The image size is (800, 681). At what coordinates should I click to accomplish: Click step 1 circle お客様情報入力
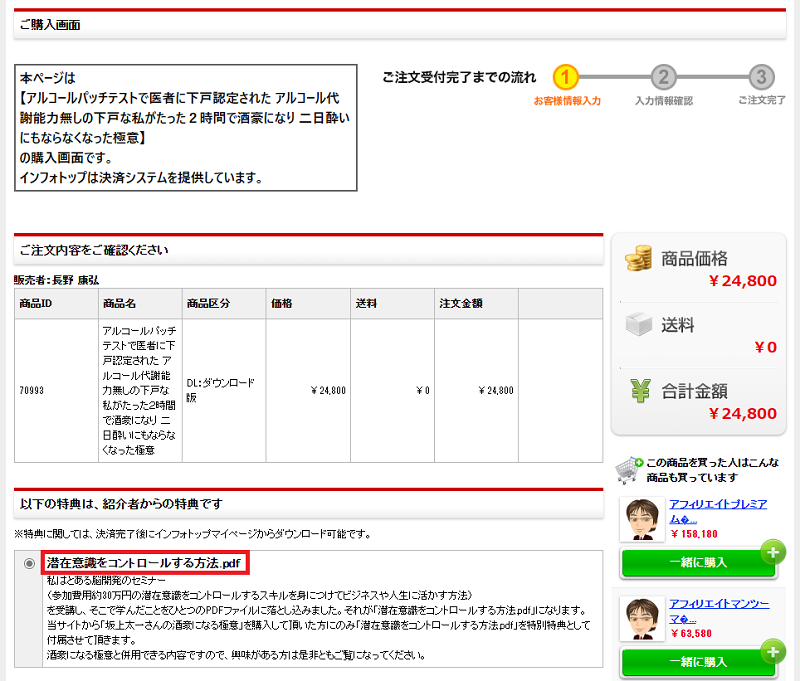566,77
